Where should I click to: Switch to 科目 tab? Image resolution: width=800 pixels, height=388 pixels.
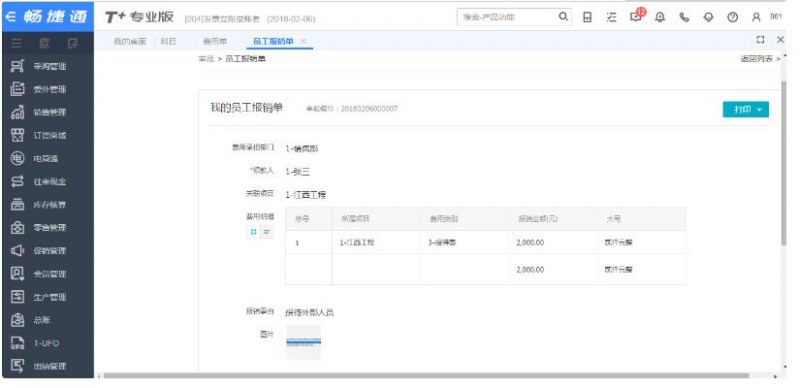pos(168,41)
